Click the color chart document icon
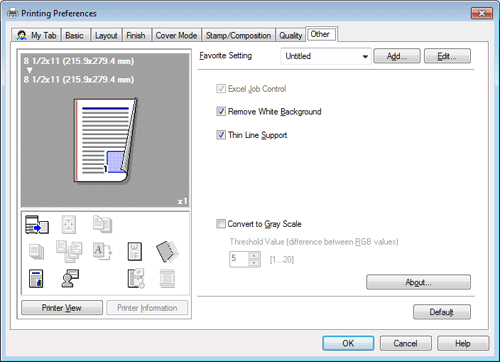Image resolution: width=500 pixels, height=362 pixels. (x=36, y=278)
